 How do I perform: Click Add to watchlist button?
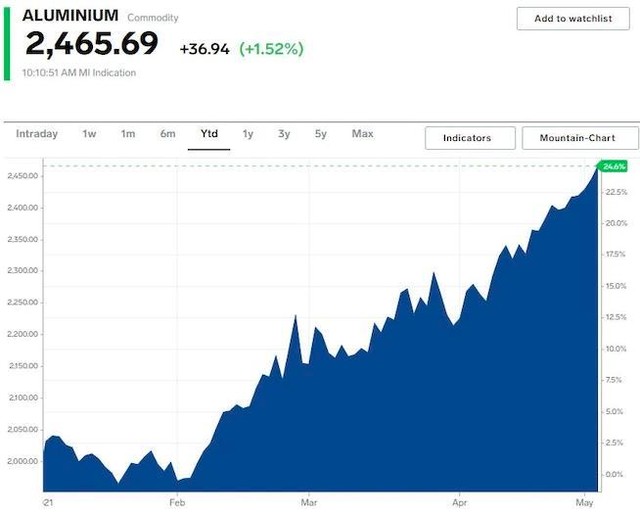[x=577, y=19]
